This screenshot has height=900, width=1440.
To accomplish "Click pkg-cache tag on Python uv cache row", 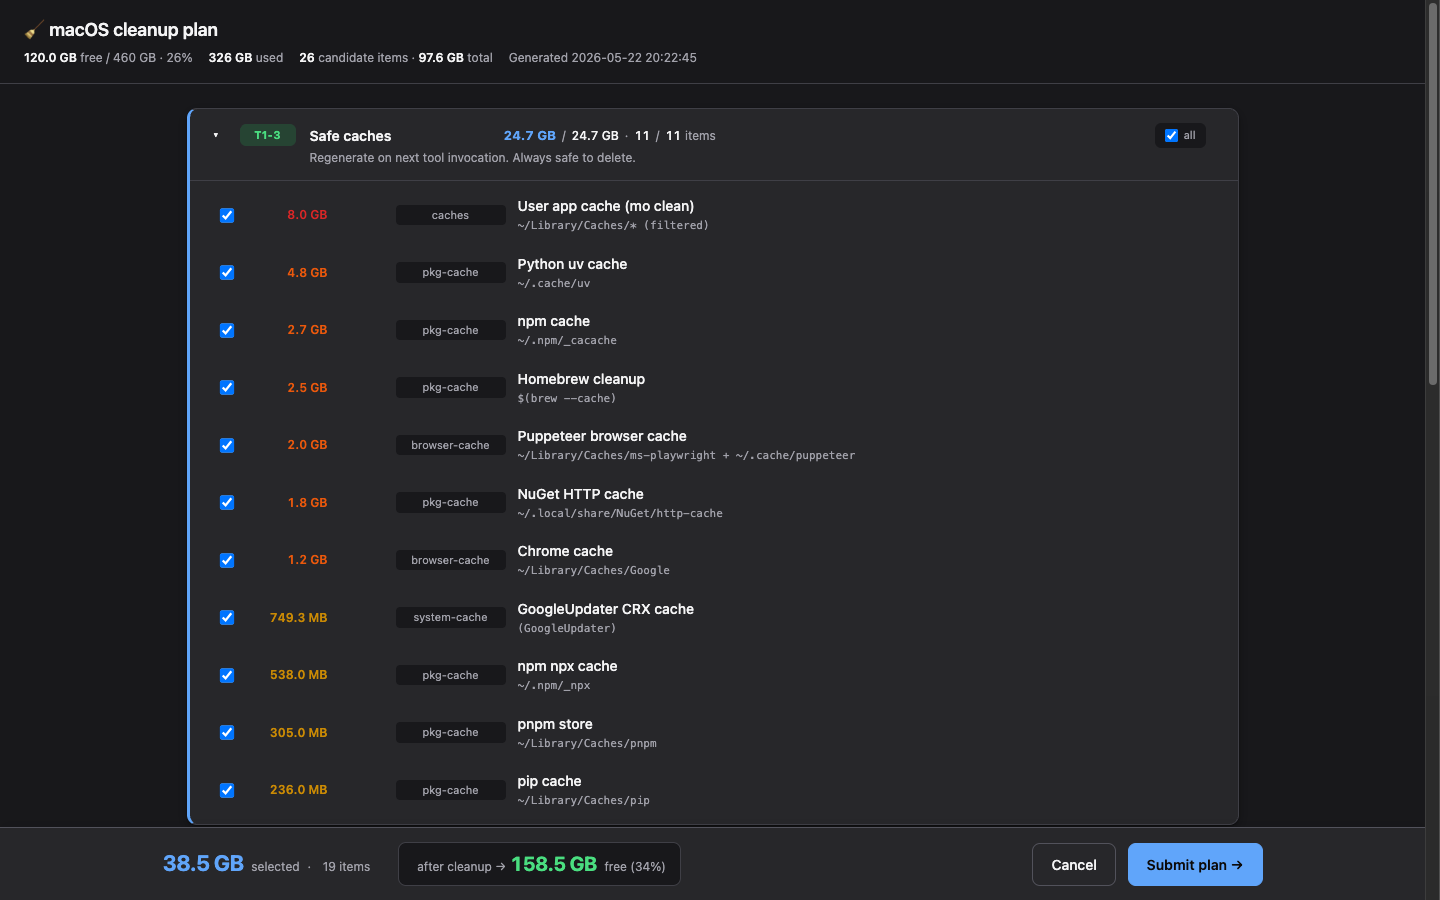I will 450,273.
